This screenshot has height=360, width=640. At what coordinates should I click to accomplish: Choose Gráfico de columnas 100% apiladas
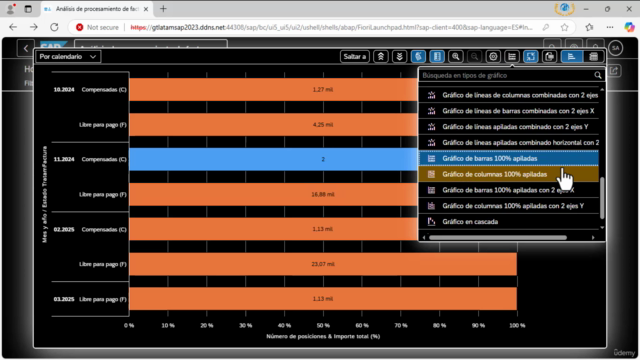click(509, 174)
